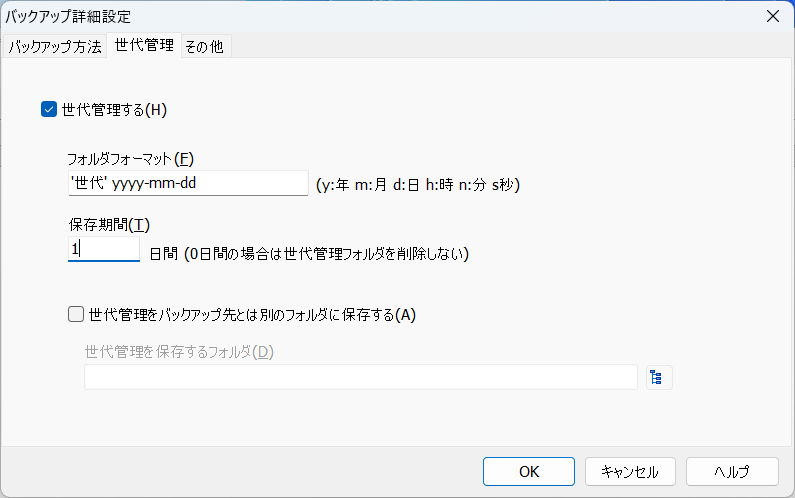The image size is (795, 498).
Task: Click the 世代管理を保存するフォルダ path field
Action: pyautogui.click(x=360, y=377)
